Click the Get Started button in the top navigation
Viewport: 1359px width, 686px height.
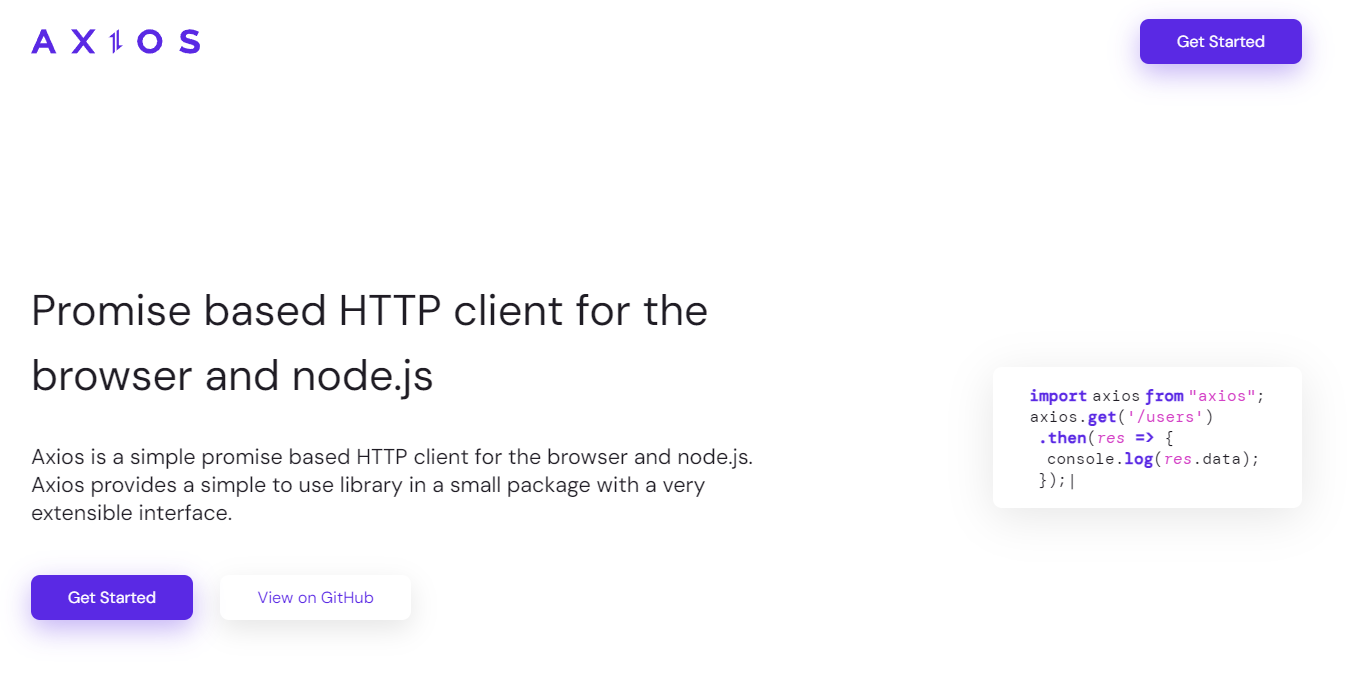tap(1221, 41)
